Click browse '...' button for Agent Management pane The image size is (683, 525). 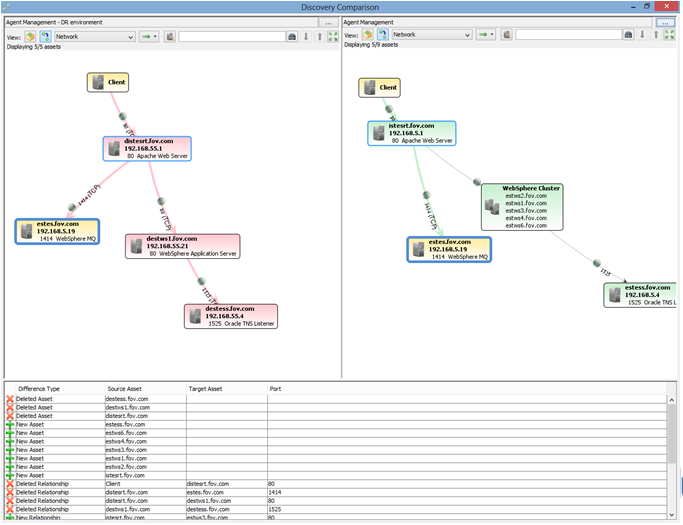click(664, 21)
